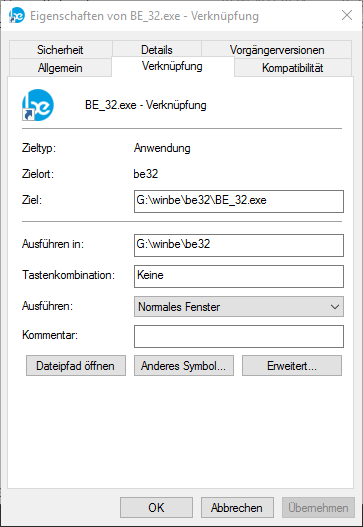Focus the Tastenkombination field showing Keine
Viewport: 363px width, 527px height.
coord(239,276)
